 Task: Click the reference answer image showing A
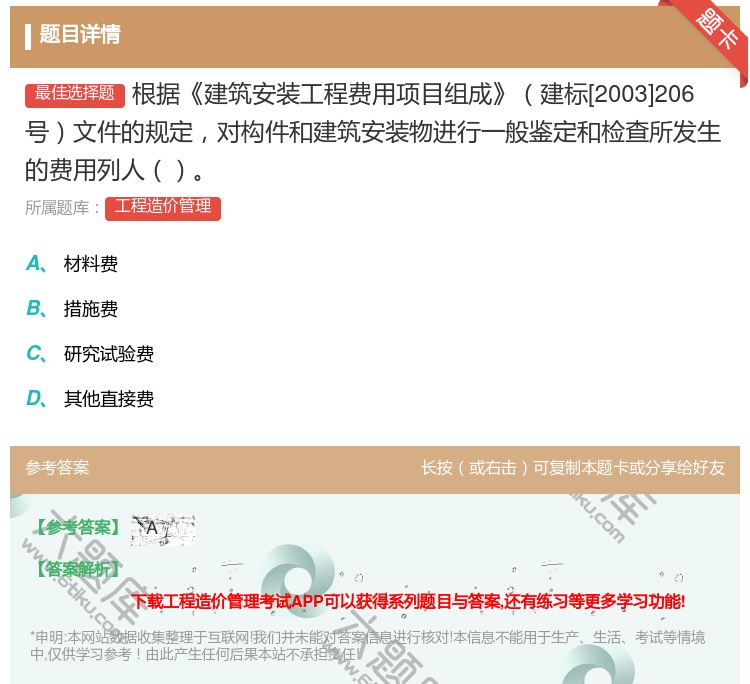coord(163,530)
